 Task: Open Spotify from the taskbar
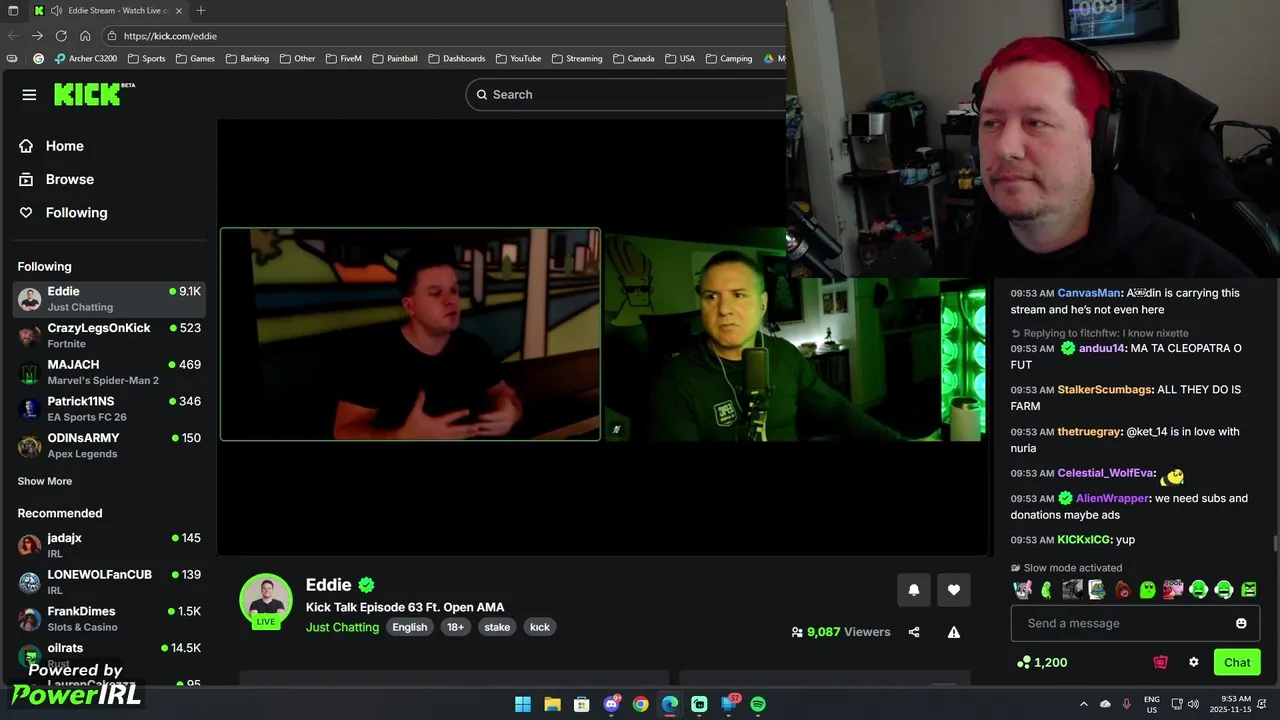point(758,704)
